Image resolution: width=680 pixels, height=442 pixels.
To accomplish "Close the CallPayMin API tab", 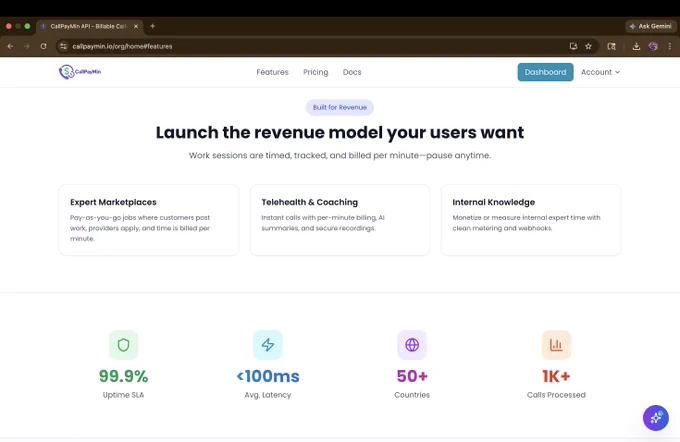I will 136,26.
